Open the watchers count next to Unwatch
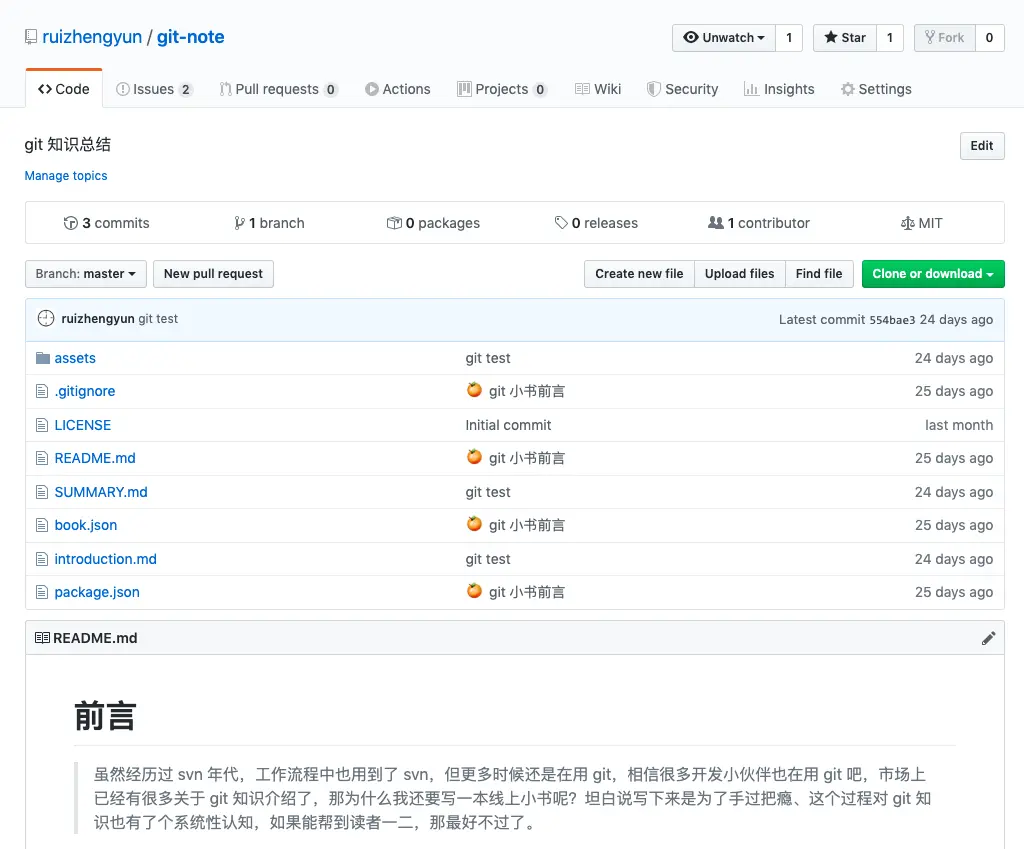 pyautogui.click(x=789, y=38)
